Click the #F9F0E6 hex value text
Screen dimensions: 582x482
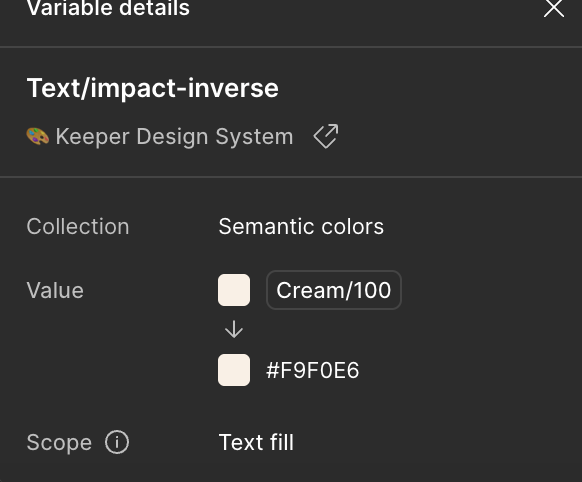pyautogui.click(x=313, y=370)
